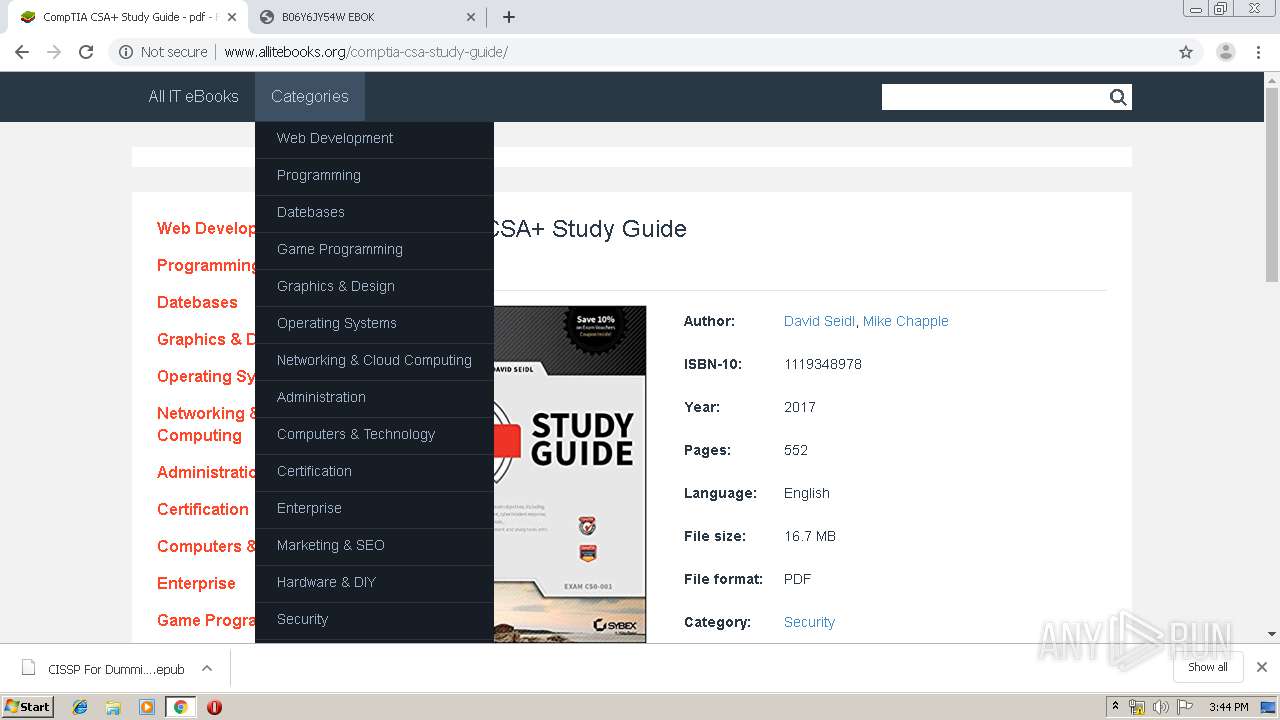Viewport: 1280px width, 720px height.
Task: Open Hardware & DIY category
Action: coord(374,582)
